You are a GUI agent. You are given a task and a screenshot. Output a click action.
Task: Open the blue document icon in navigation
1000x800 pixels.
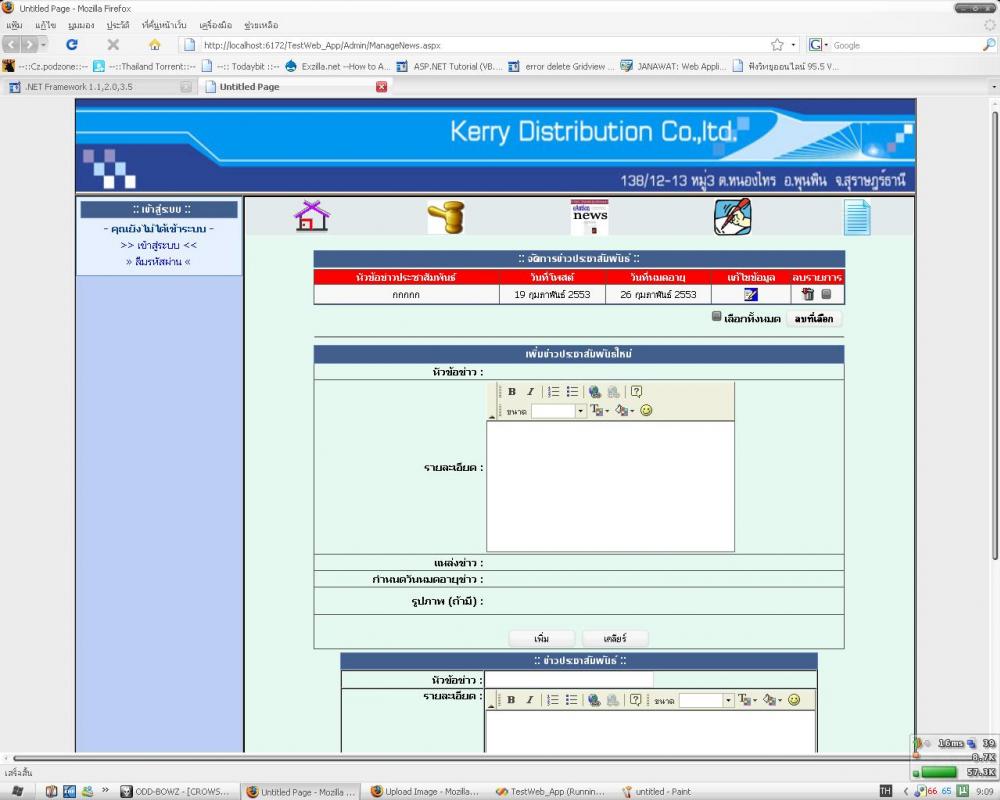[x=857, y=218]
